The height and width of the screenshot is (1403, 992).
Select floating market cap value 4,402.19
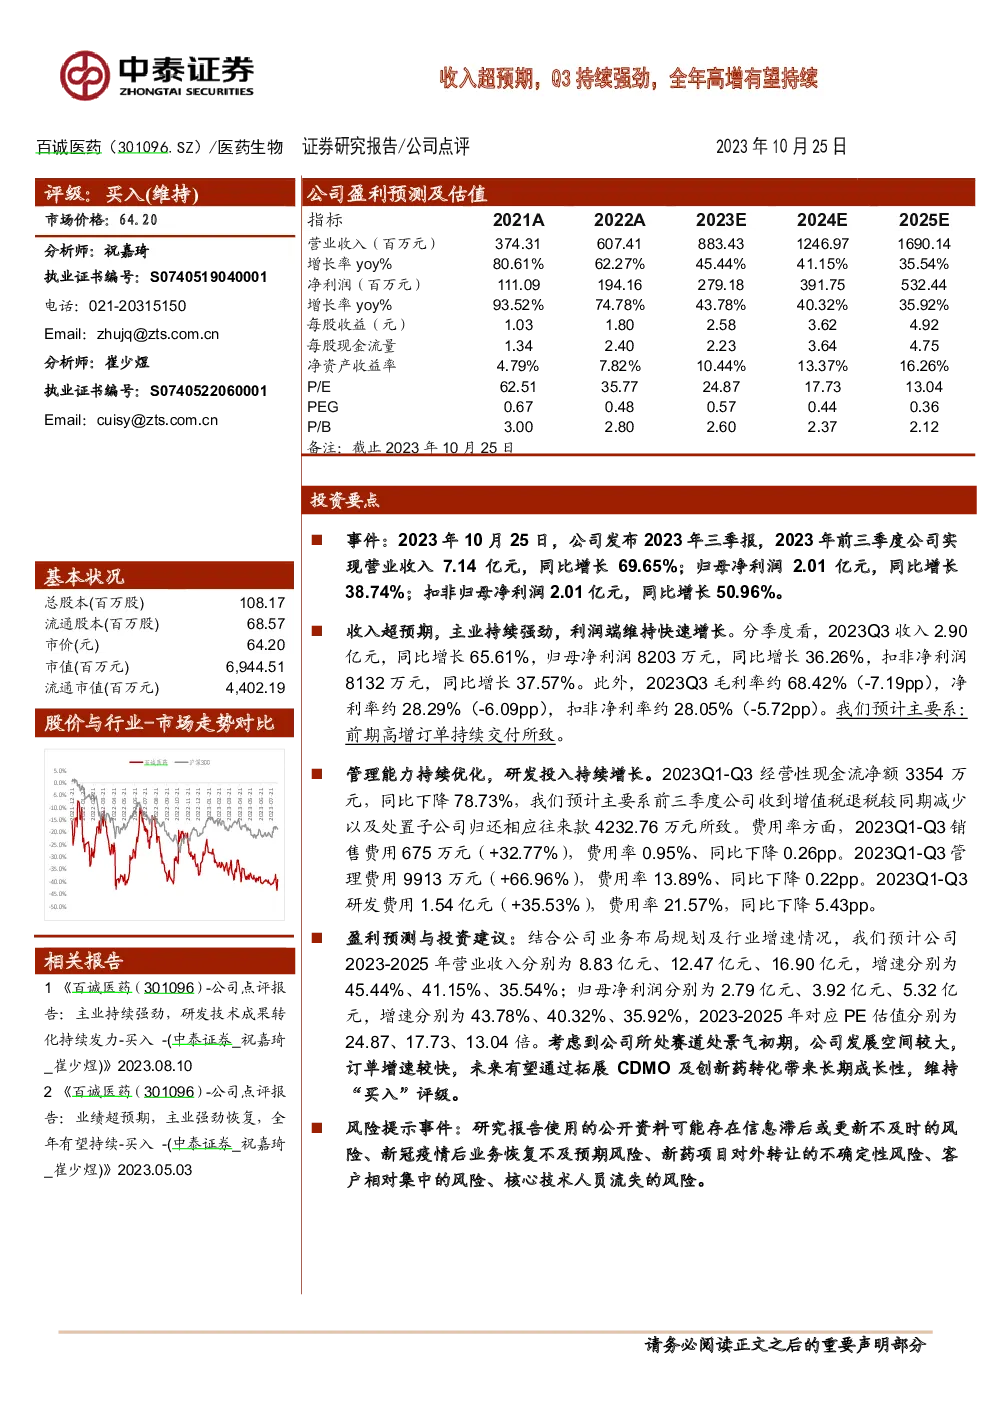255,688
